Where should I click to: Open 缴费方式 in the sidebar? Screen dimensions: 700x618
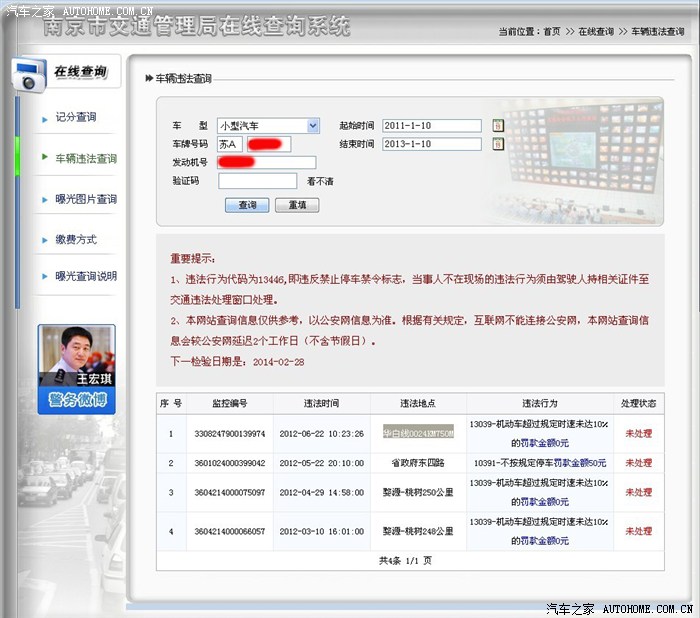click(76, 240)
